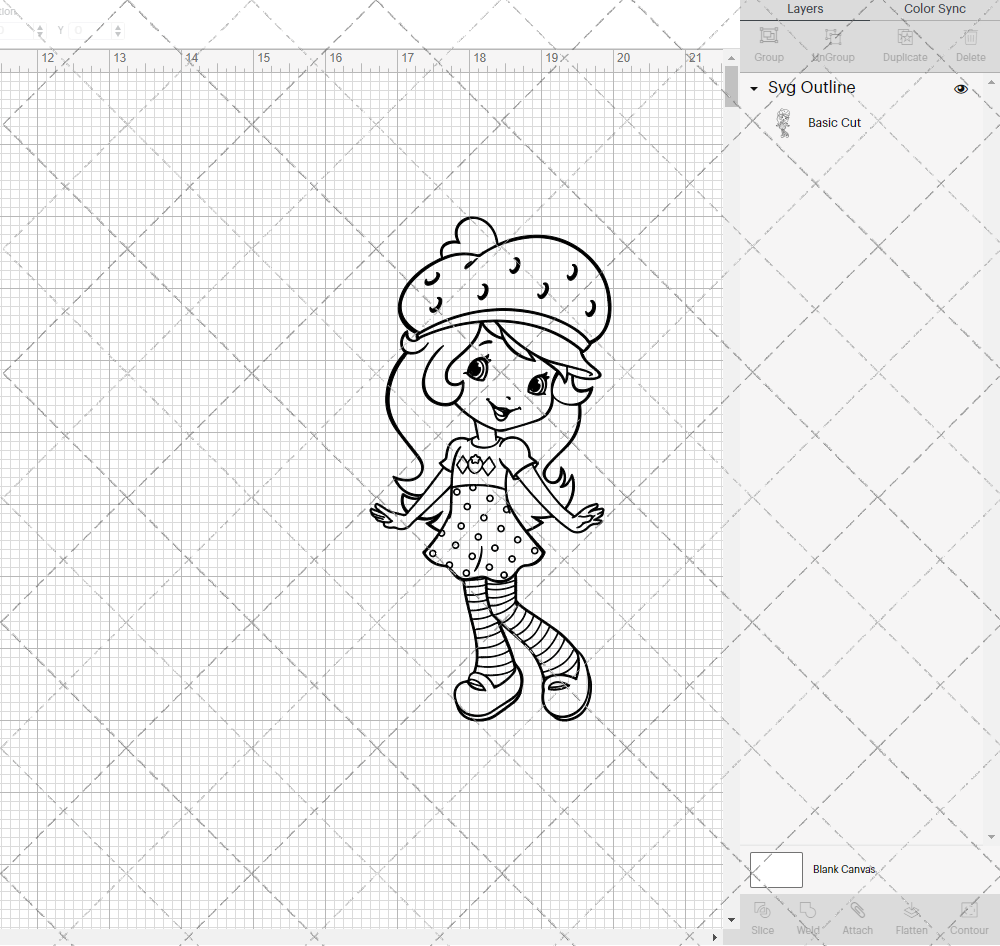Click the Y position input field
Viewport: 1000px width, 946px height.
coord(91,30)
